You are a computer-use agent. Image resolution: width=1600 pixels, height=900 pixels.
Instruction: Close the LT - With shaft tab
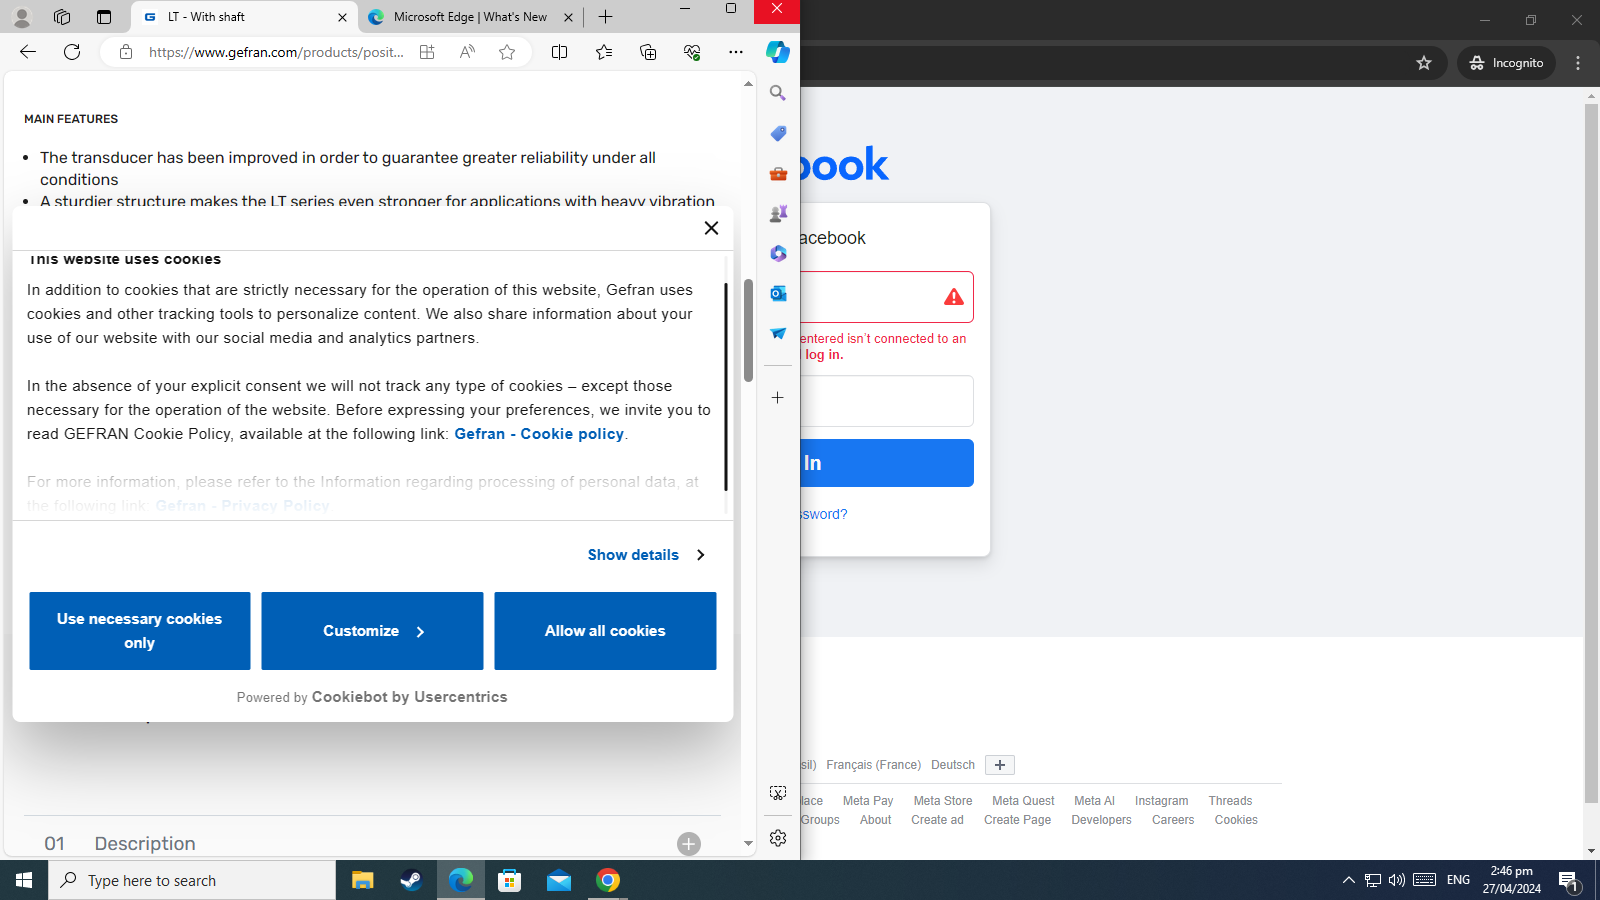point(342,17)
